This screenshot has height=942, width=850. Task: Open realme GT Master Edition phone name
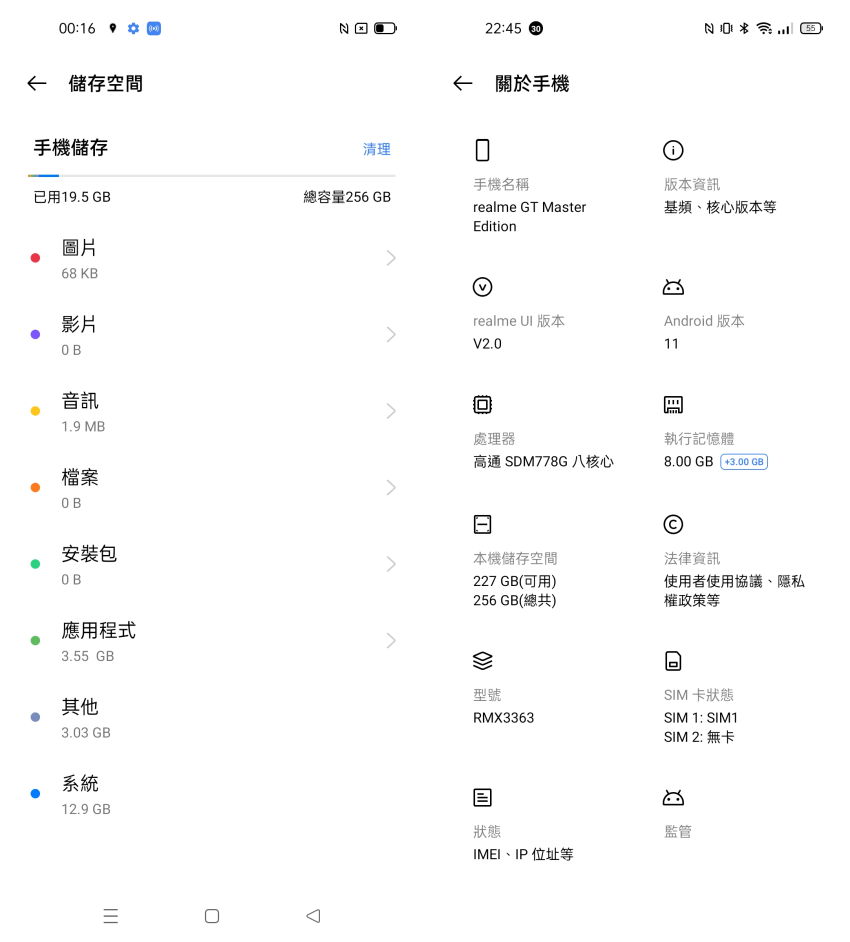pos(529,217)
